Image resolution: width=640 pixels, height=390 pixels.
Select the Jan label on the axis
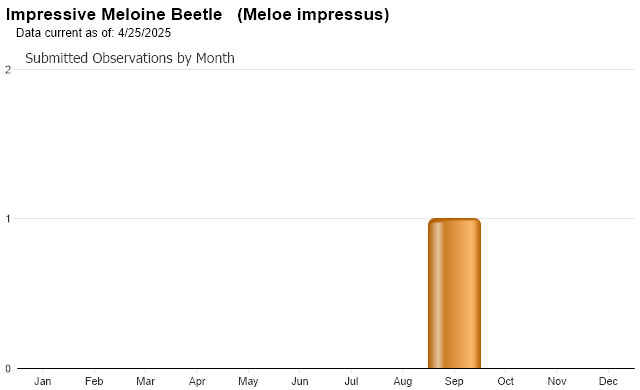(42, 381)
